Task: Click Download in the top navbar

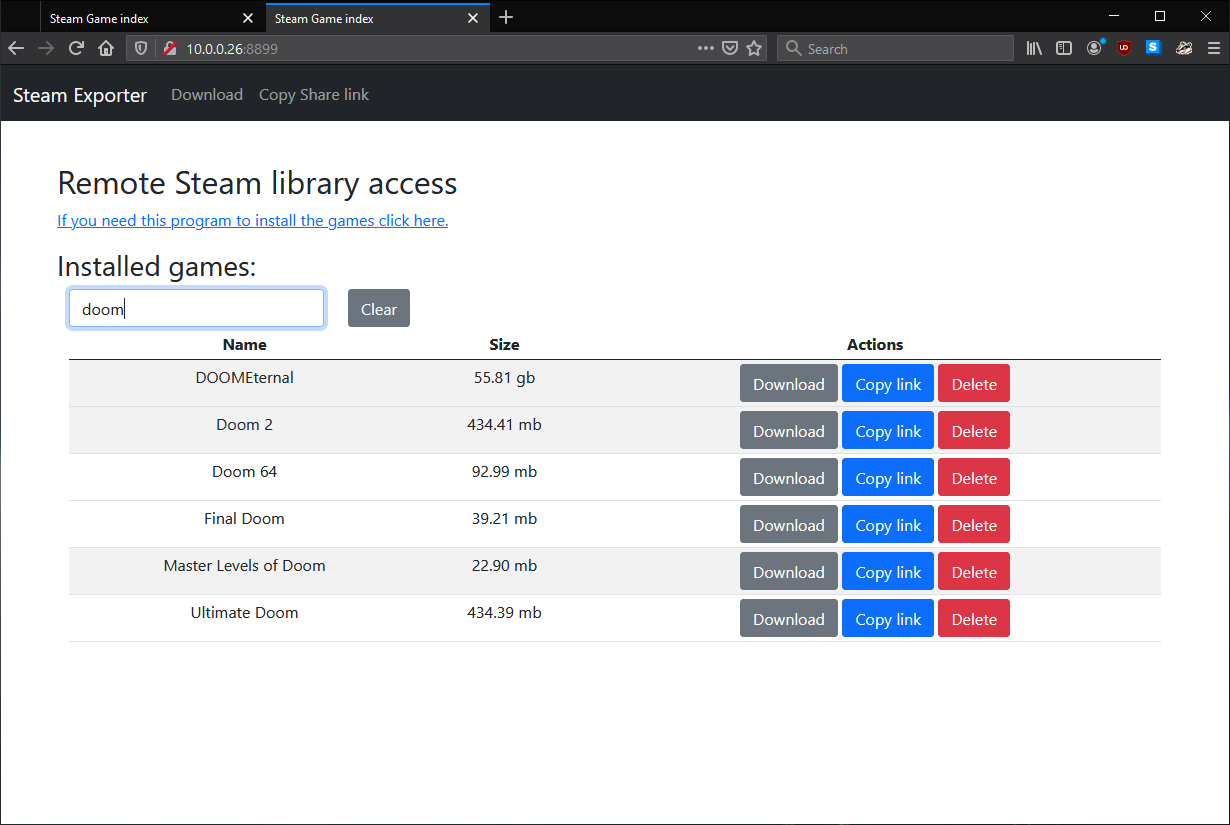Action: pyautogui.click(x=207, y=95)
